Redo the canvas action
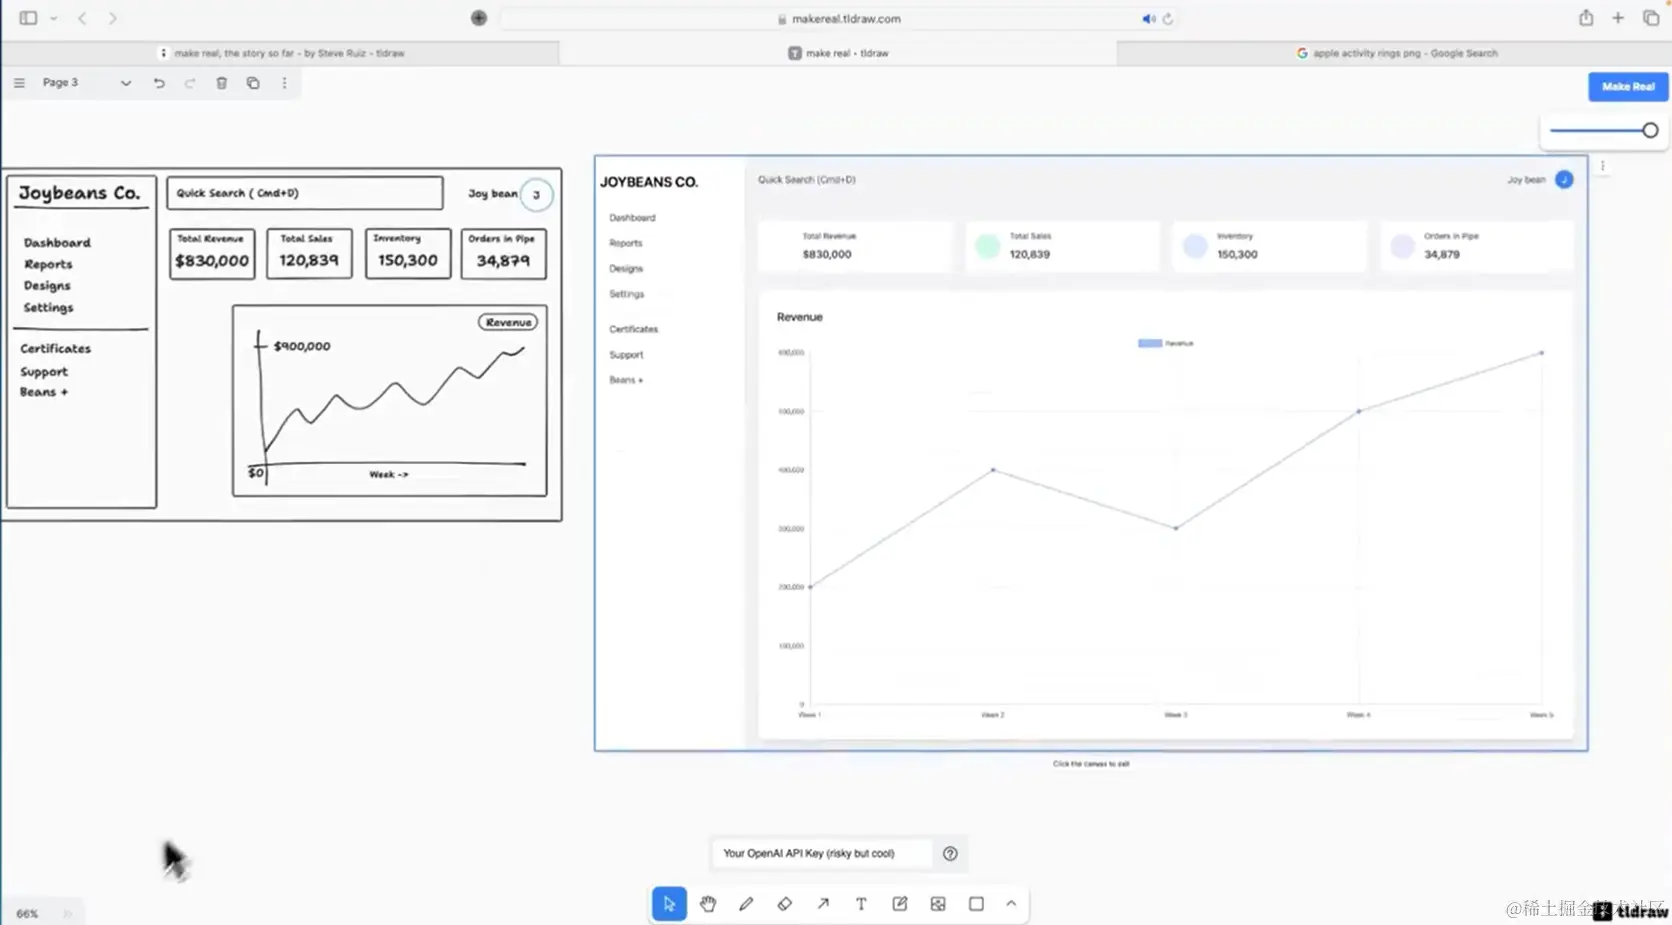 pos(190,83)
